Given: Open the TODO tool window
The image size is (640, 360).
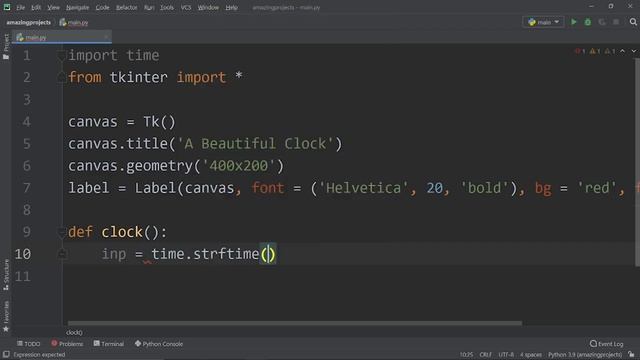Looking at the screenshot, I should tap(29, 344).
